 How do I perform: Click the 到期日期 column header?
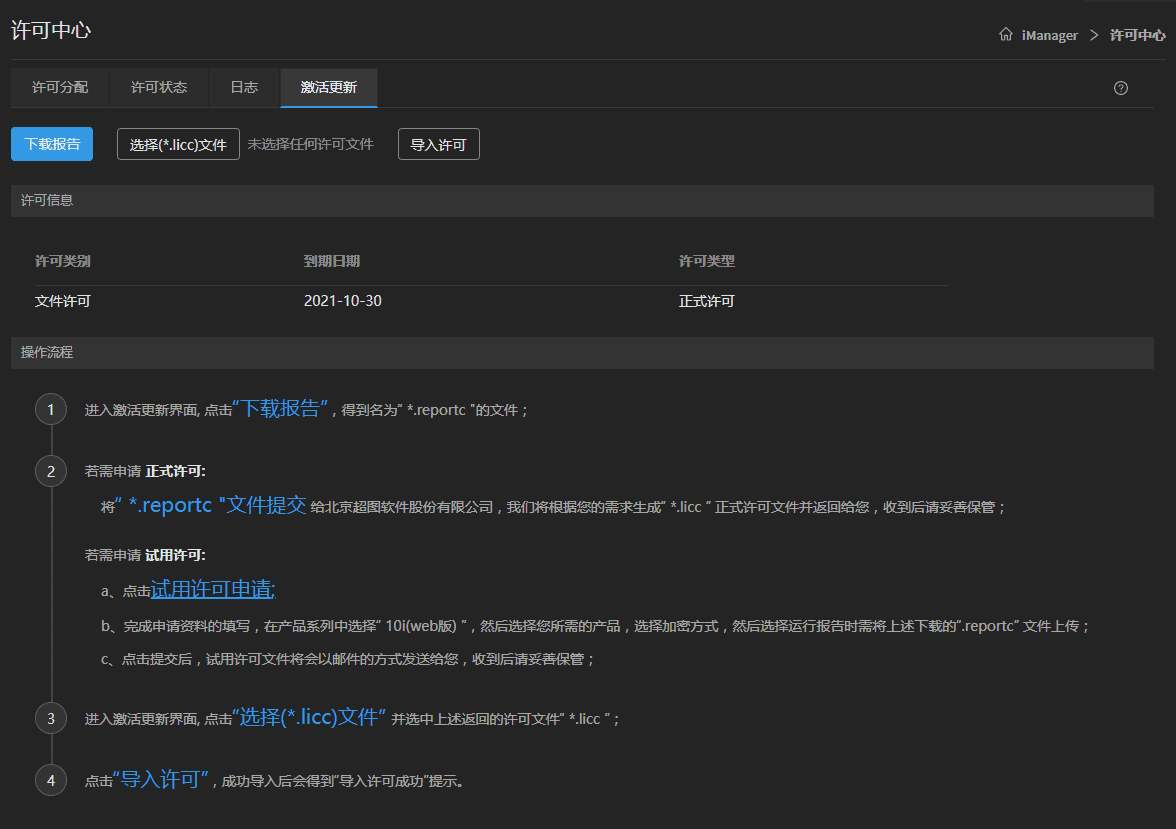pos(332,261)
